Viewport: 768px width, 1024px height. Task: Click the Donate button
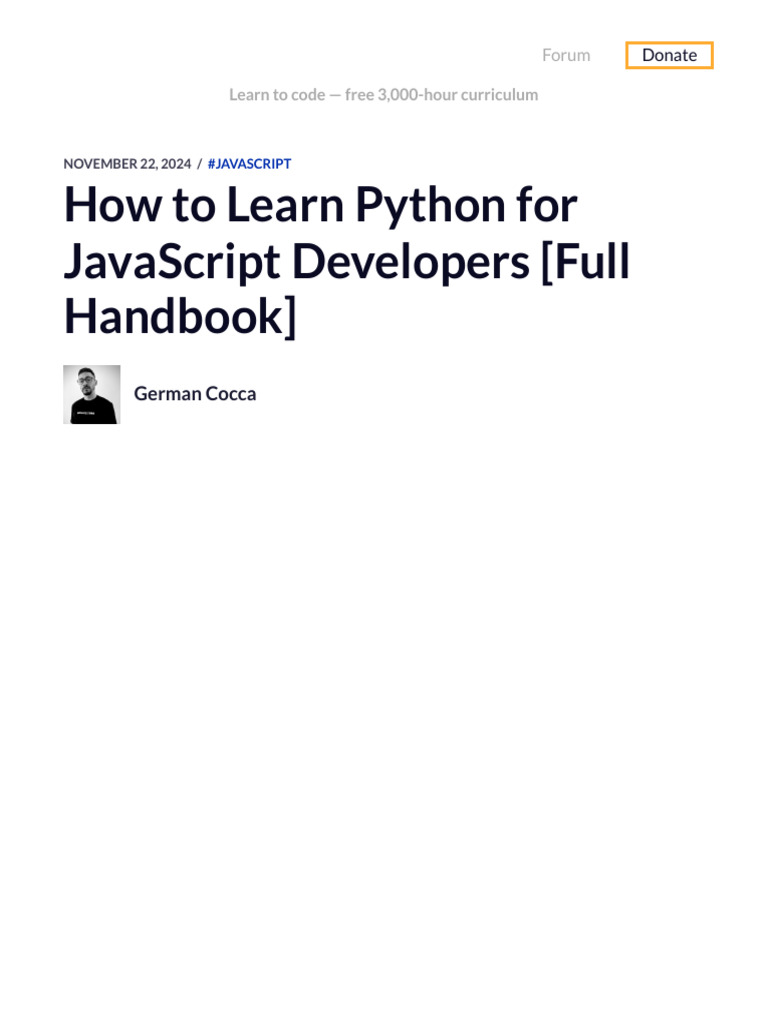tap(669, 55)
